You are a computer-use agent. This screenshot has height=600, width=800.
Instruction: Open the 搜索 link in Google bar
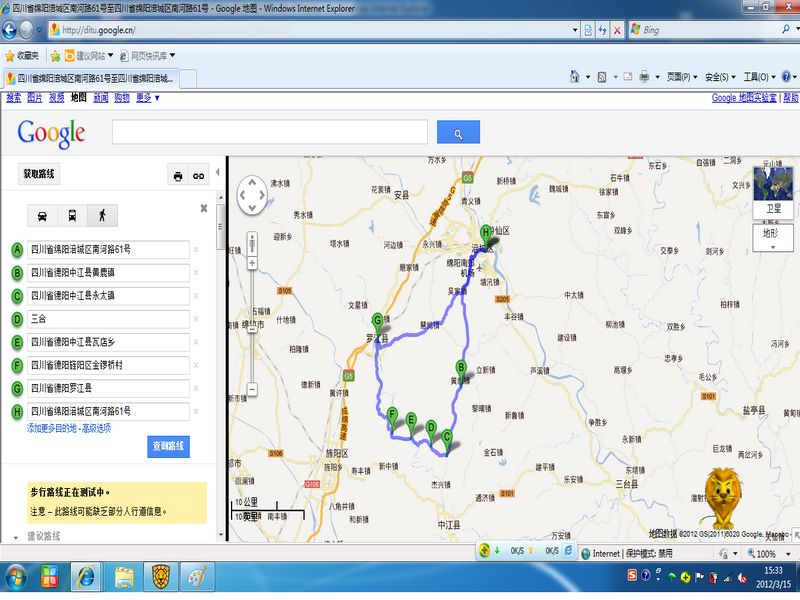[13, 98]
